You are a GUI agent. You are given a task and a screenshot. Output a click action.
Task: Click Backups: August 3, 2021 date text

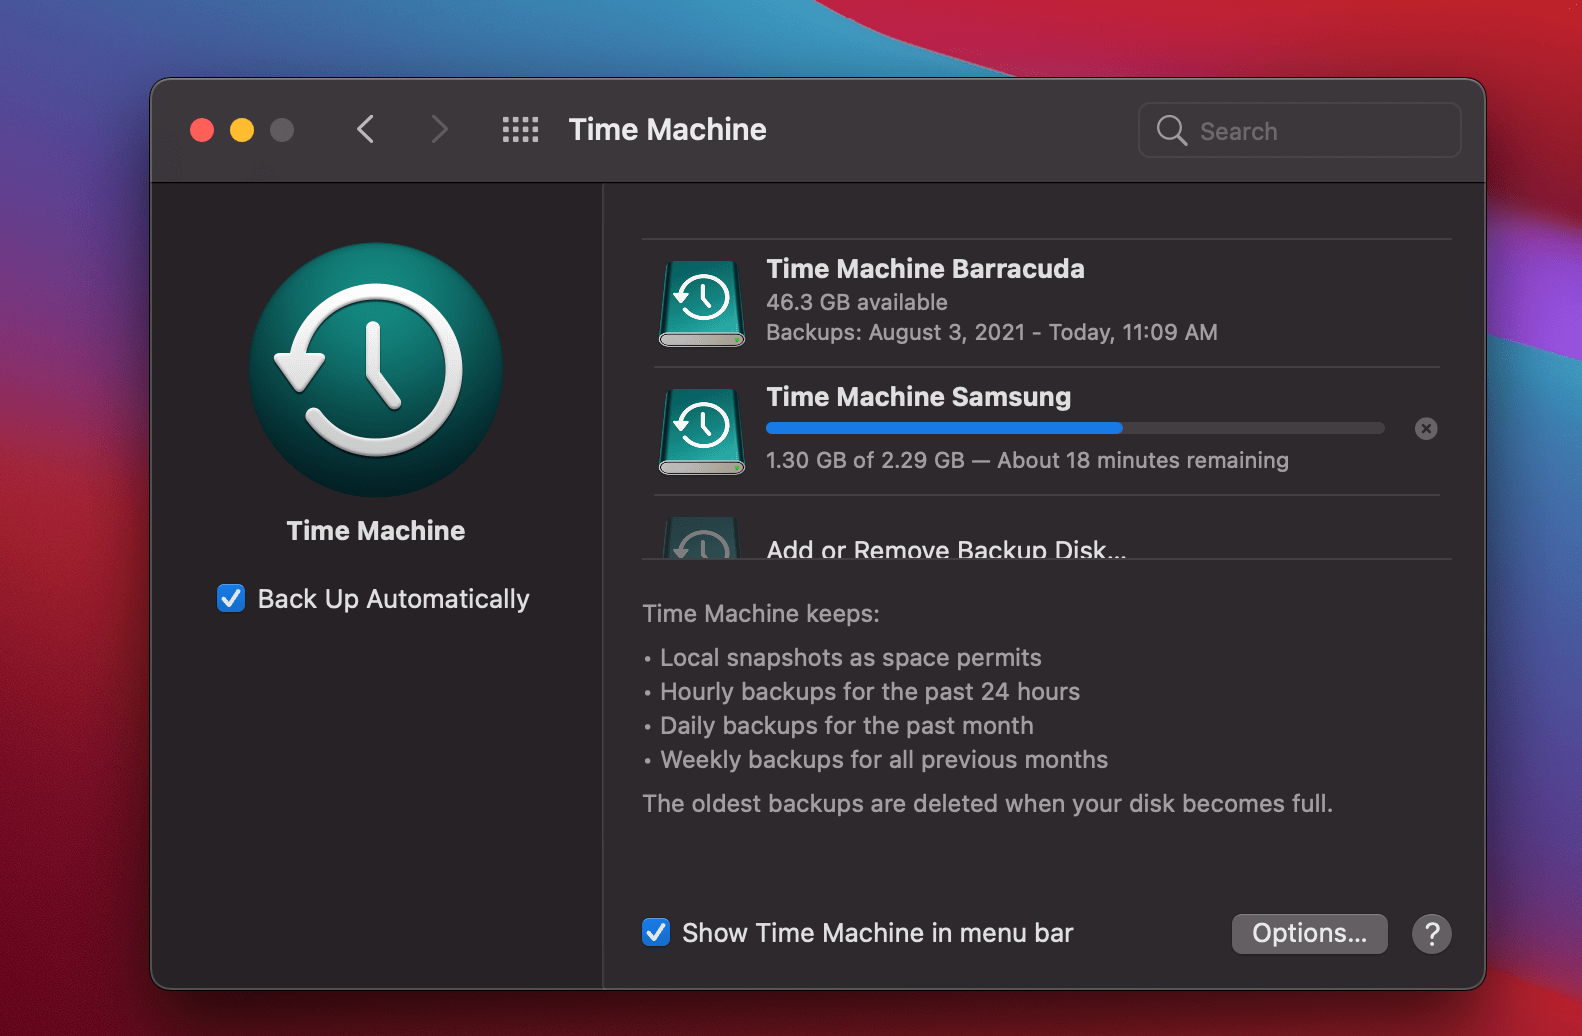pyautogui.click(x=991, y=332)
